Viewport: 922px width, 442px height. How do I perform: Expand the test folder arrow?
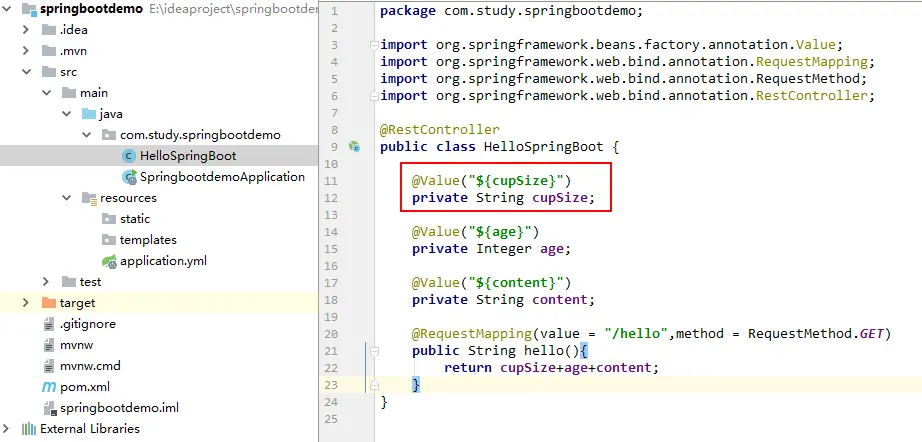click(x=46, y=282)
